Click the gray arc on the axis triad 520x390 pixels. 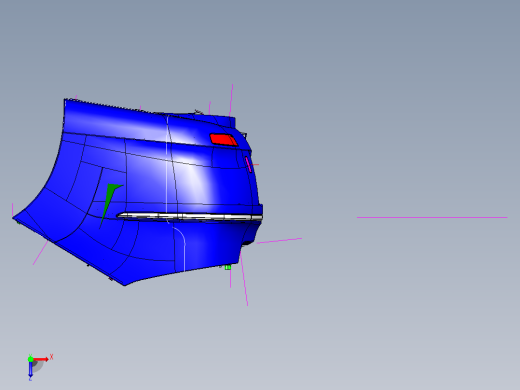[x=38, y=367]
